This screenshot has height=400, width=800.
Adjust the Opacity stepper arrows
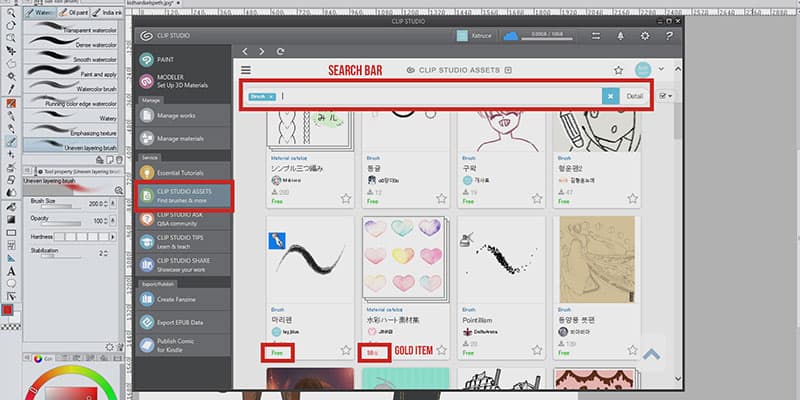[105, 221]
